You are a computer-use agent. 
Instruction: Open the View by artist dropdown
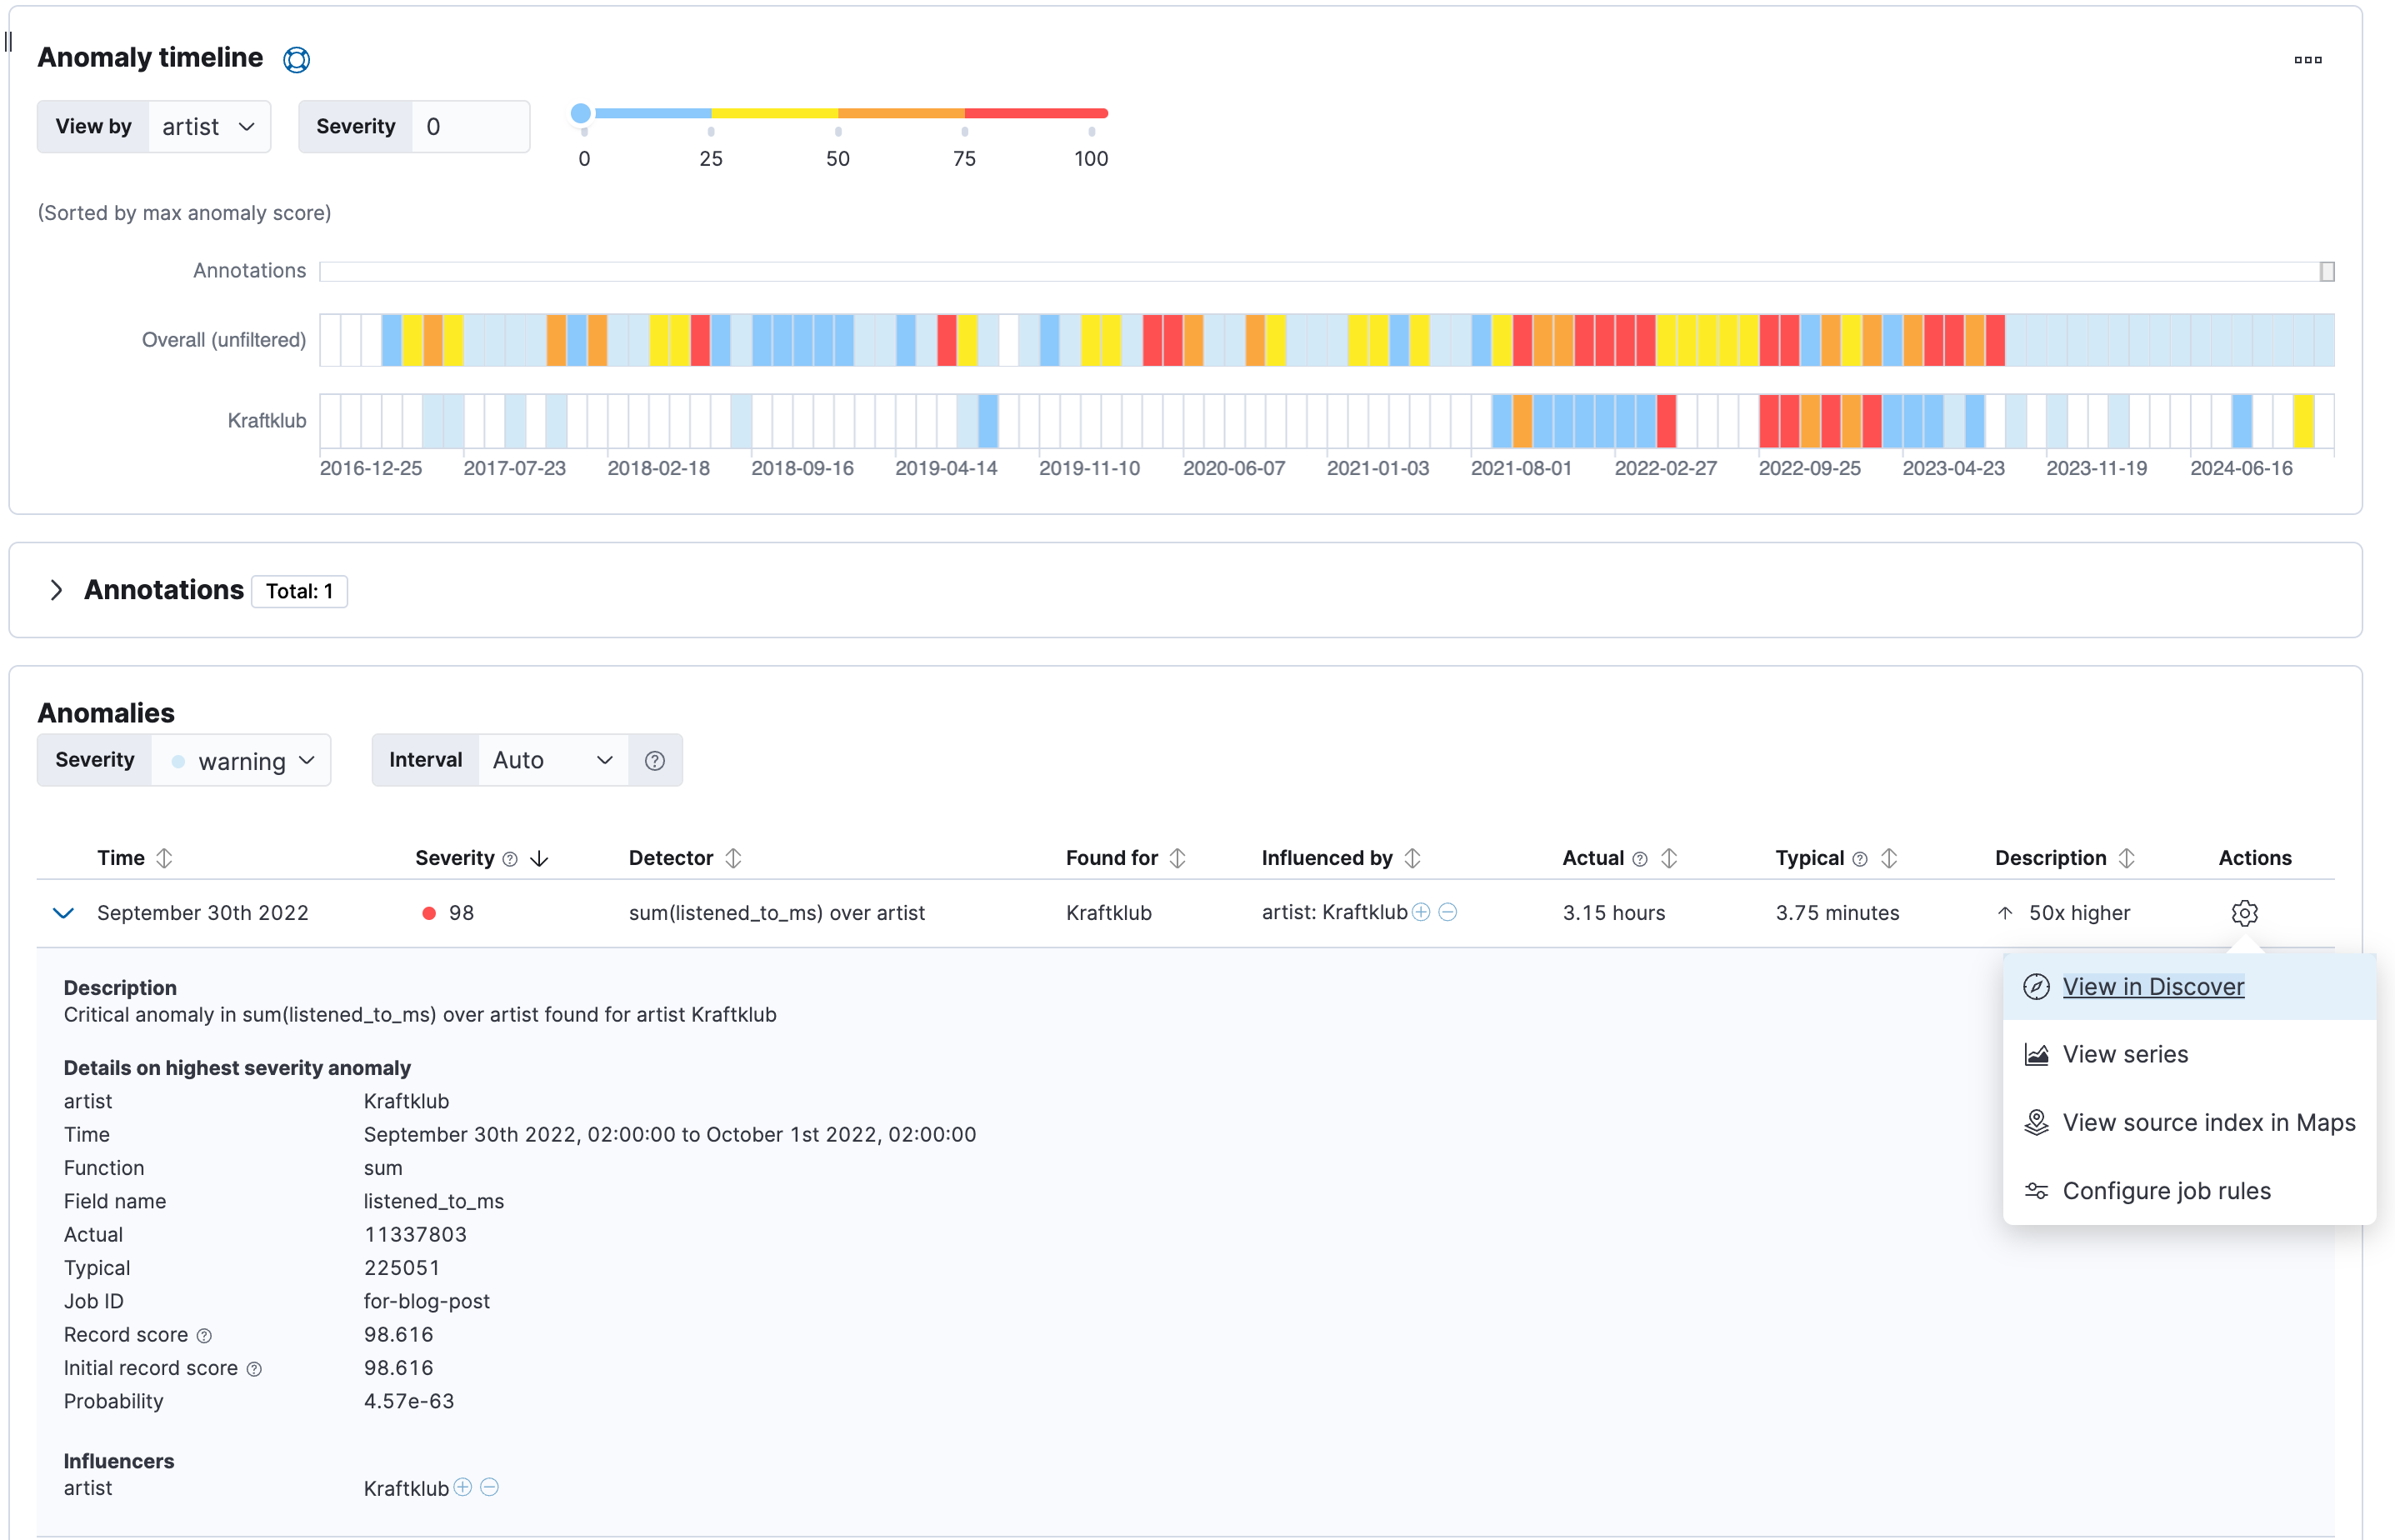click(x=208, y=127)
